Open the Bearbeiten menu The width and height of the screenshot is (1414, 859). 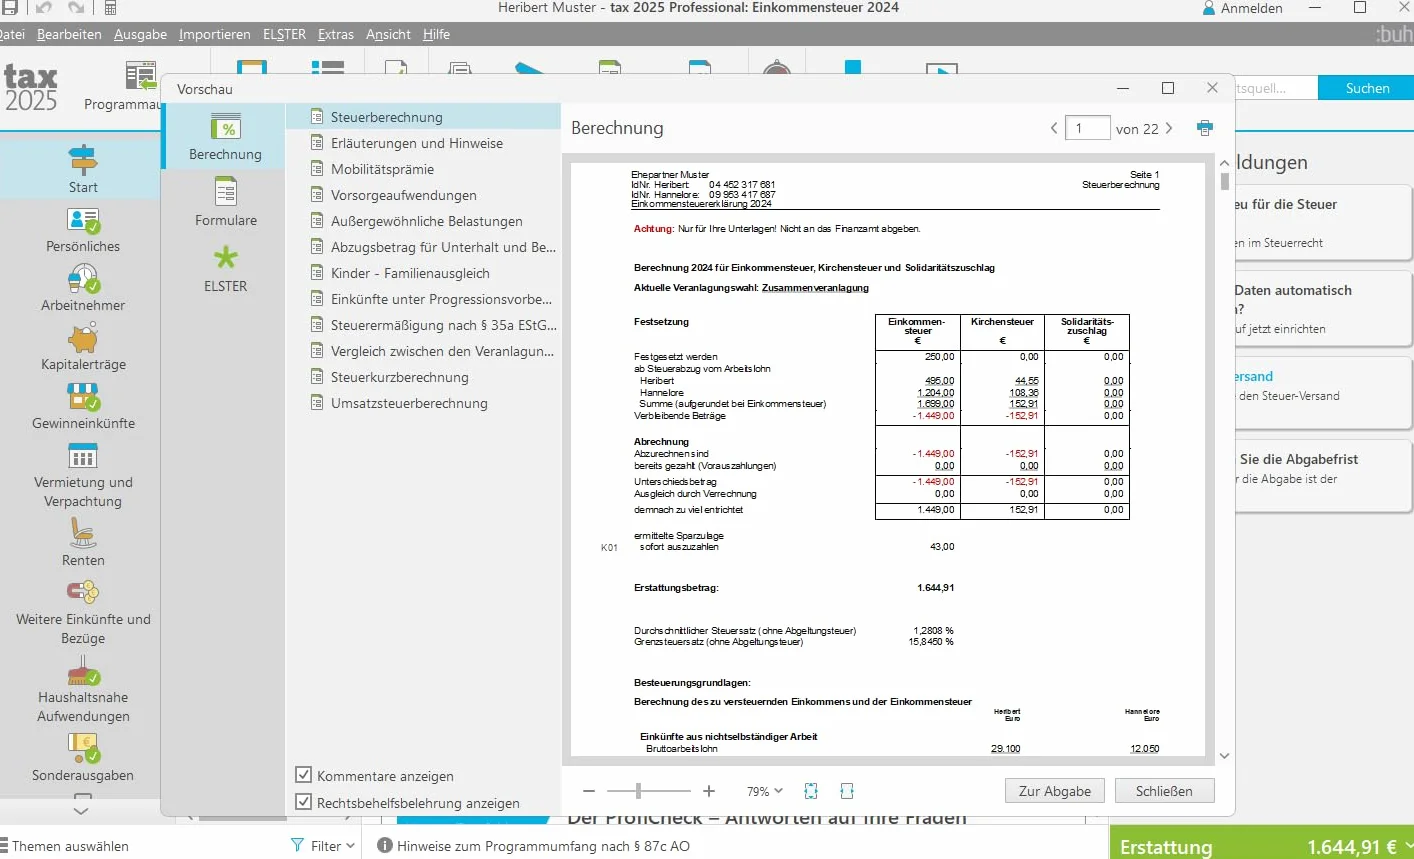[69, 34]
